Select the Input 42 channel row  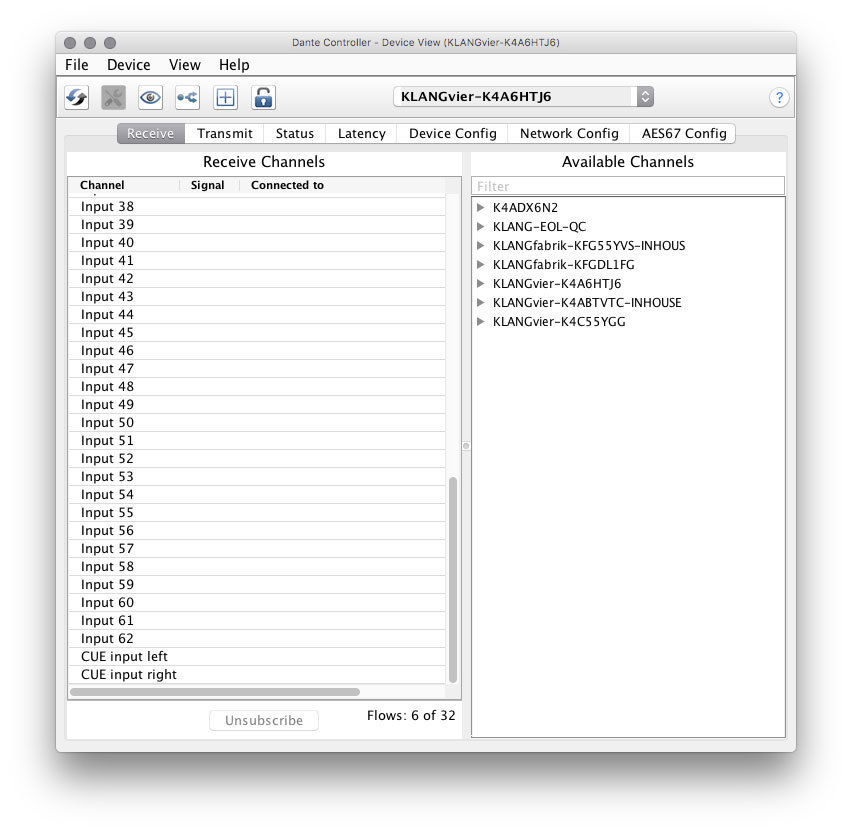pos(257,279)
